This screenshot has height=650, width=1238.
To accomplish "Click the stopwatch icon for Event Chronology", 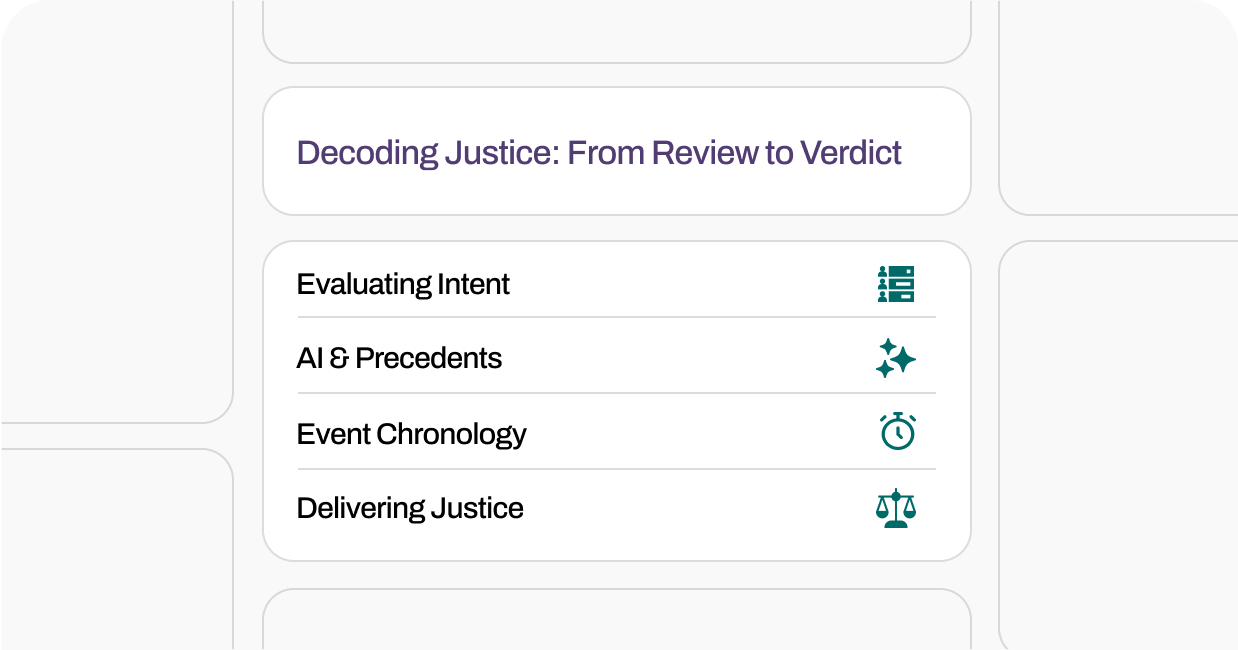I will click(898, 431).
